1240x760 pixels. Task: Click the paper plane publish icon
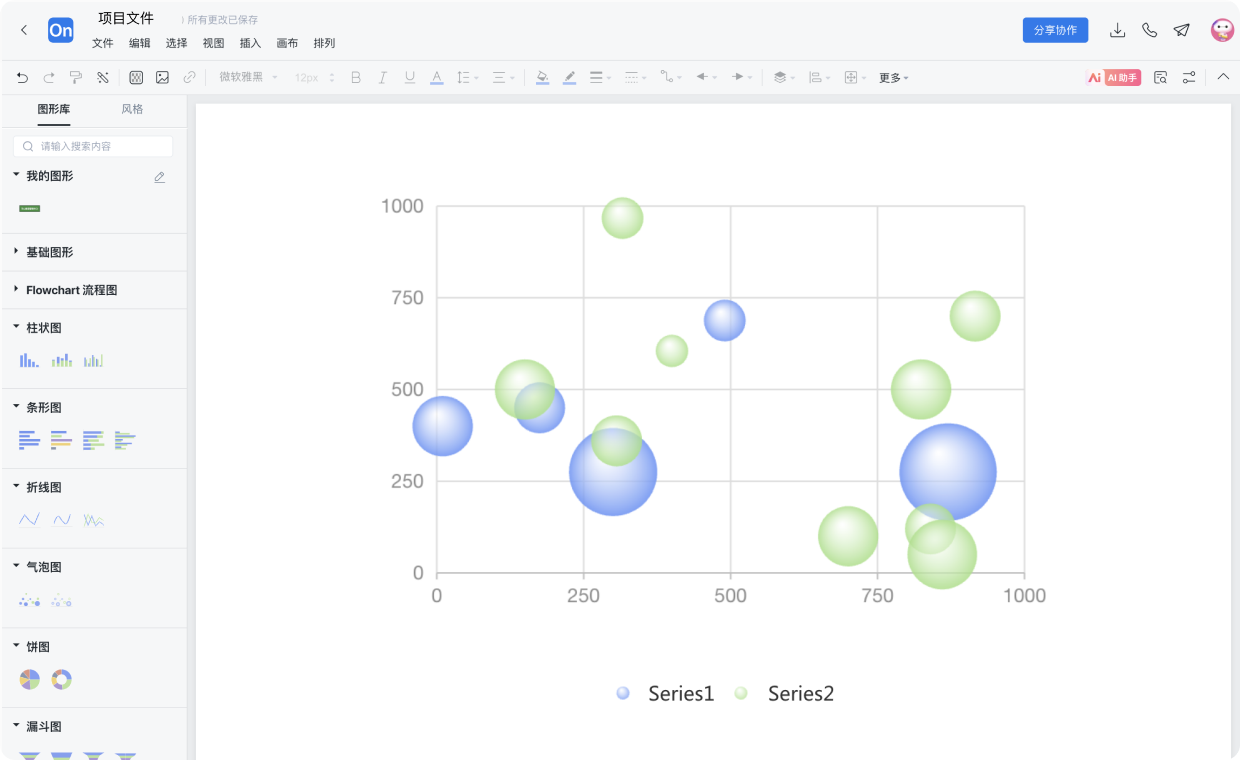[1181, 30]
